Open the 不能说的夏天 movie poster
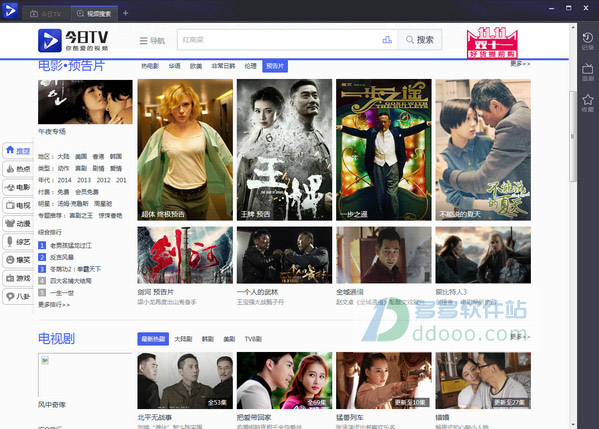Image resolution: width=599 pixels, height=429 pixels. [483, 150]
